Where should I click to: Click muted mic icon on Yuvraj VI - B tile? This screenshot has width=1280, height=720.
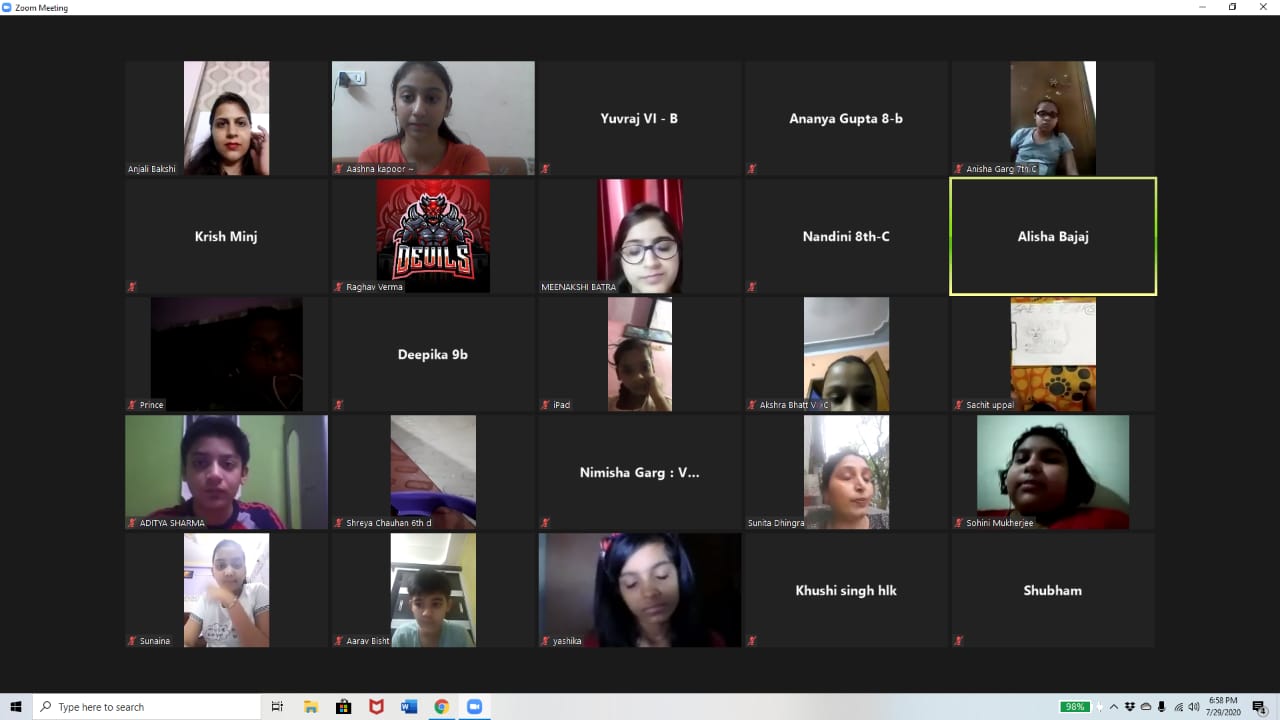(x=545, y=169)
